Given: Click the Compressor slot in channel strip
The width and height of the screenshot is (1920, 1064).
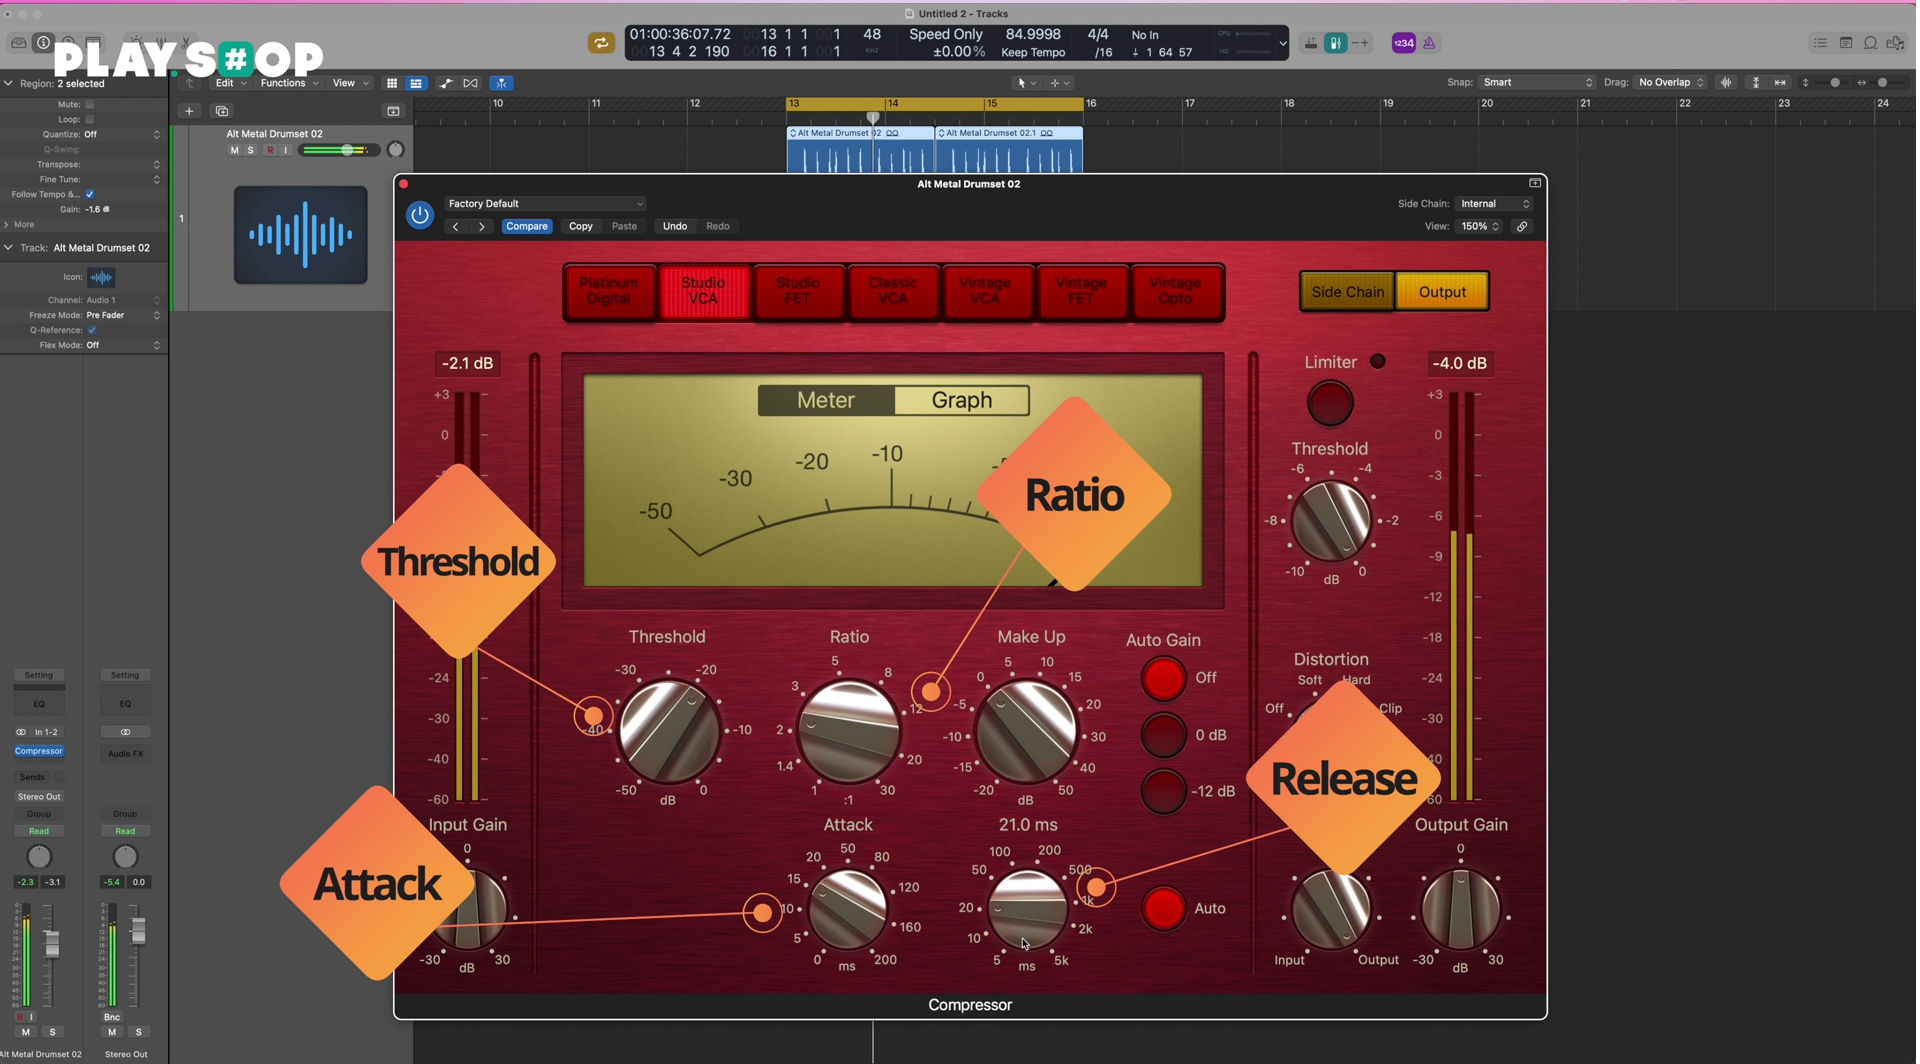Looking at the screenshot, I should 39,752.
